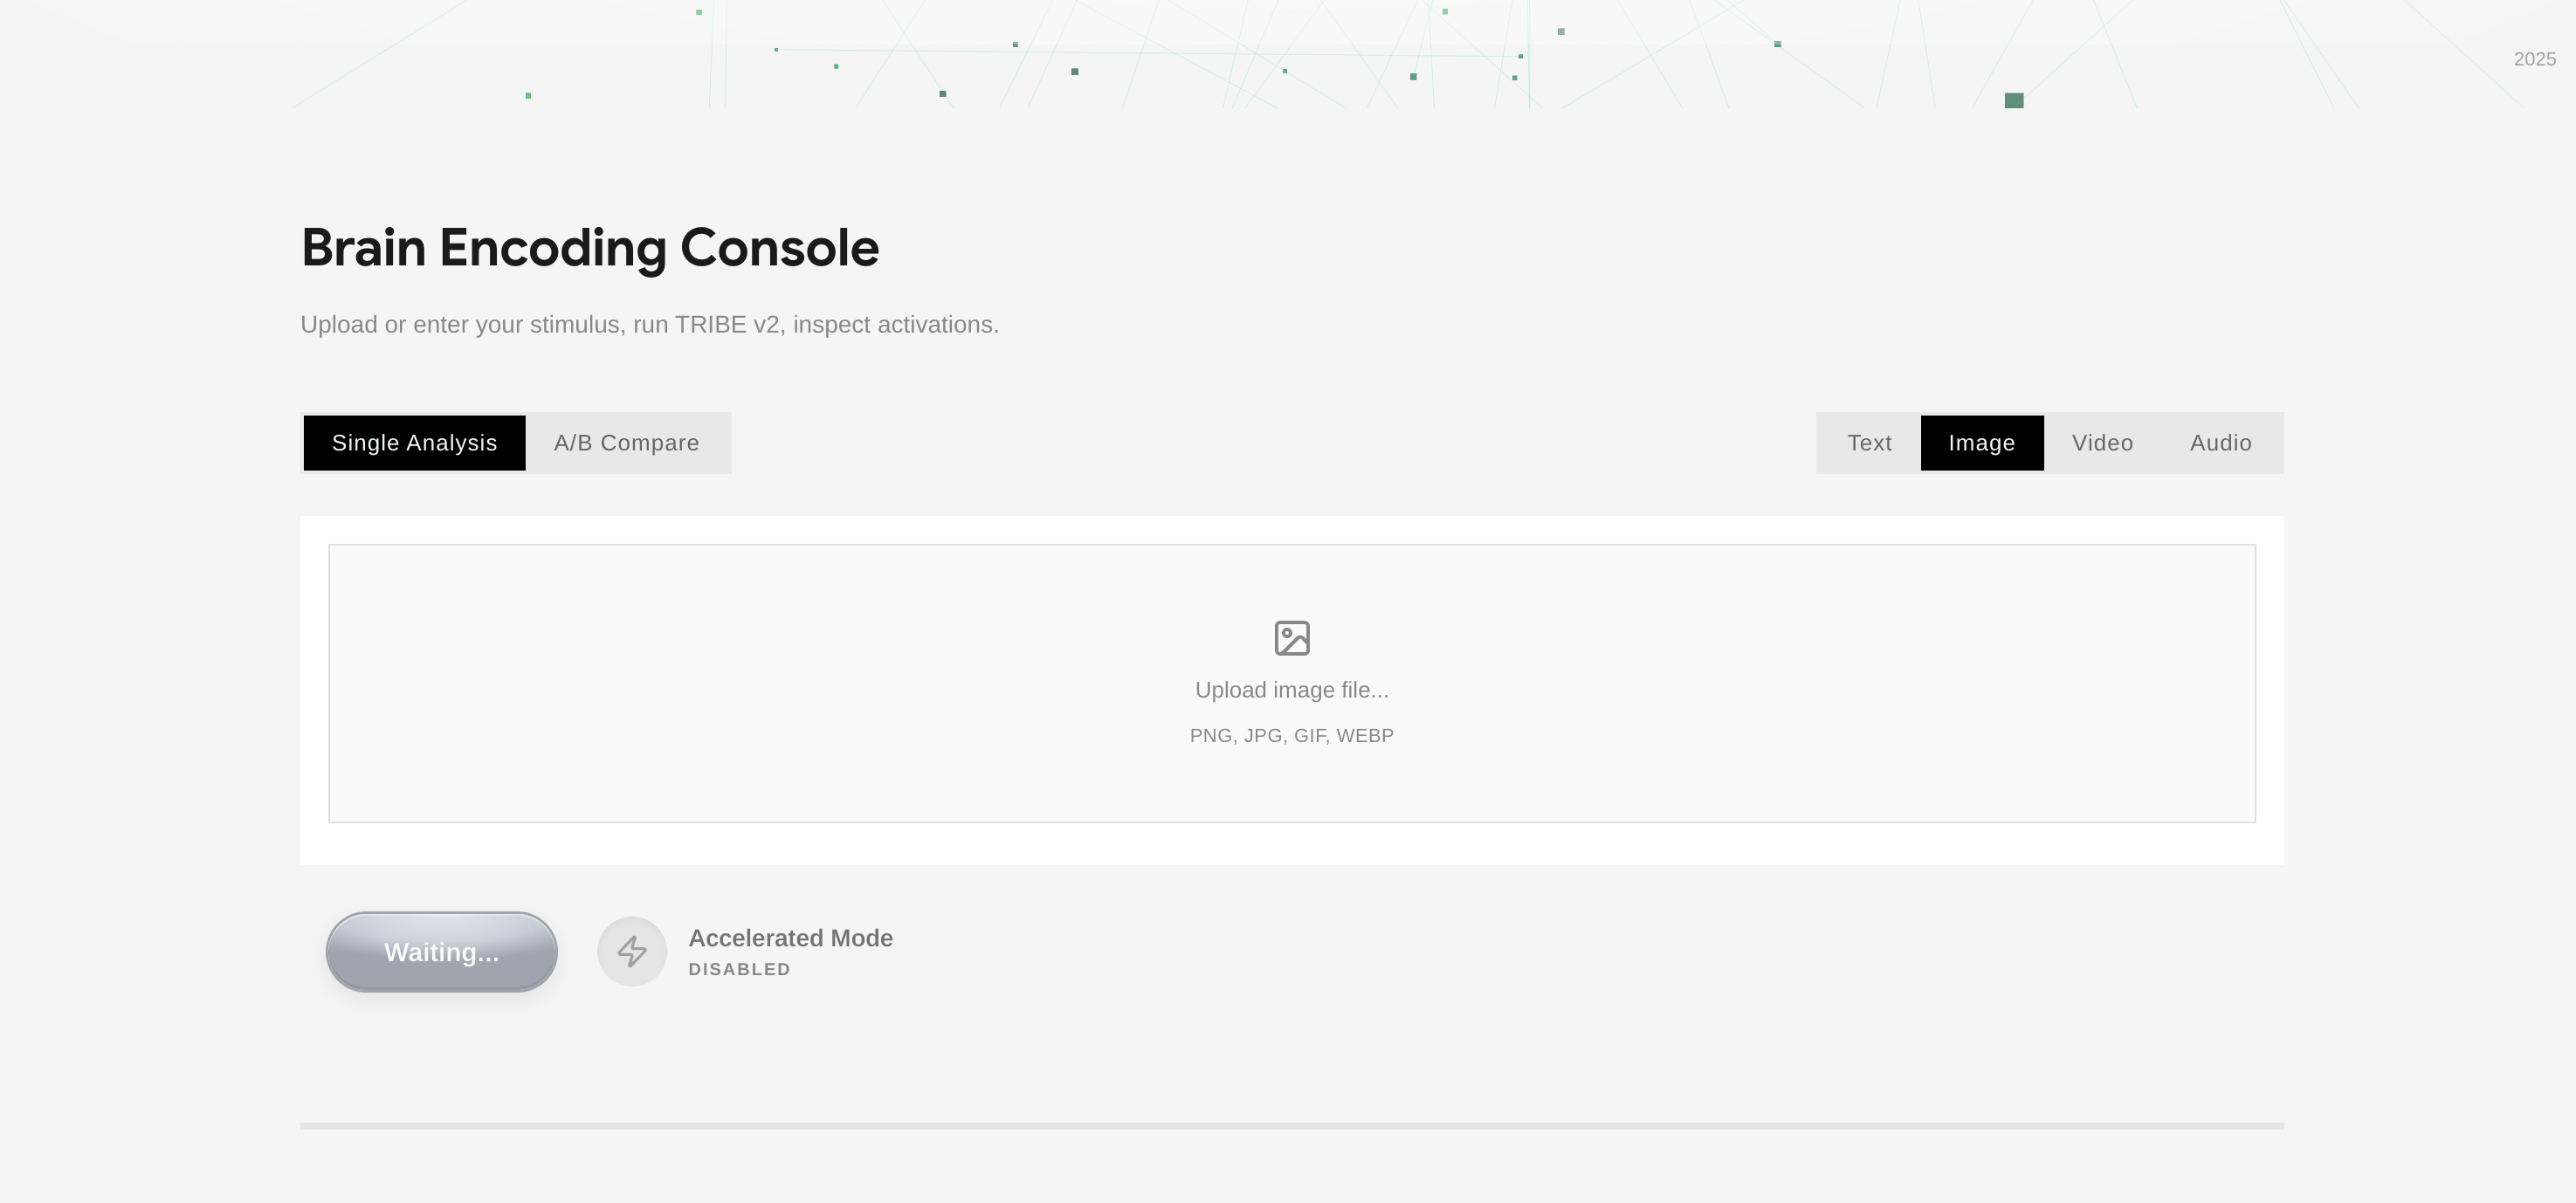Image resolution: width=2576 pixels, height=1203 pixels.
Task: Click the DISABLED status text
Action: point(739,969)
